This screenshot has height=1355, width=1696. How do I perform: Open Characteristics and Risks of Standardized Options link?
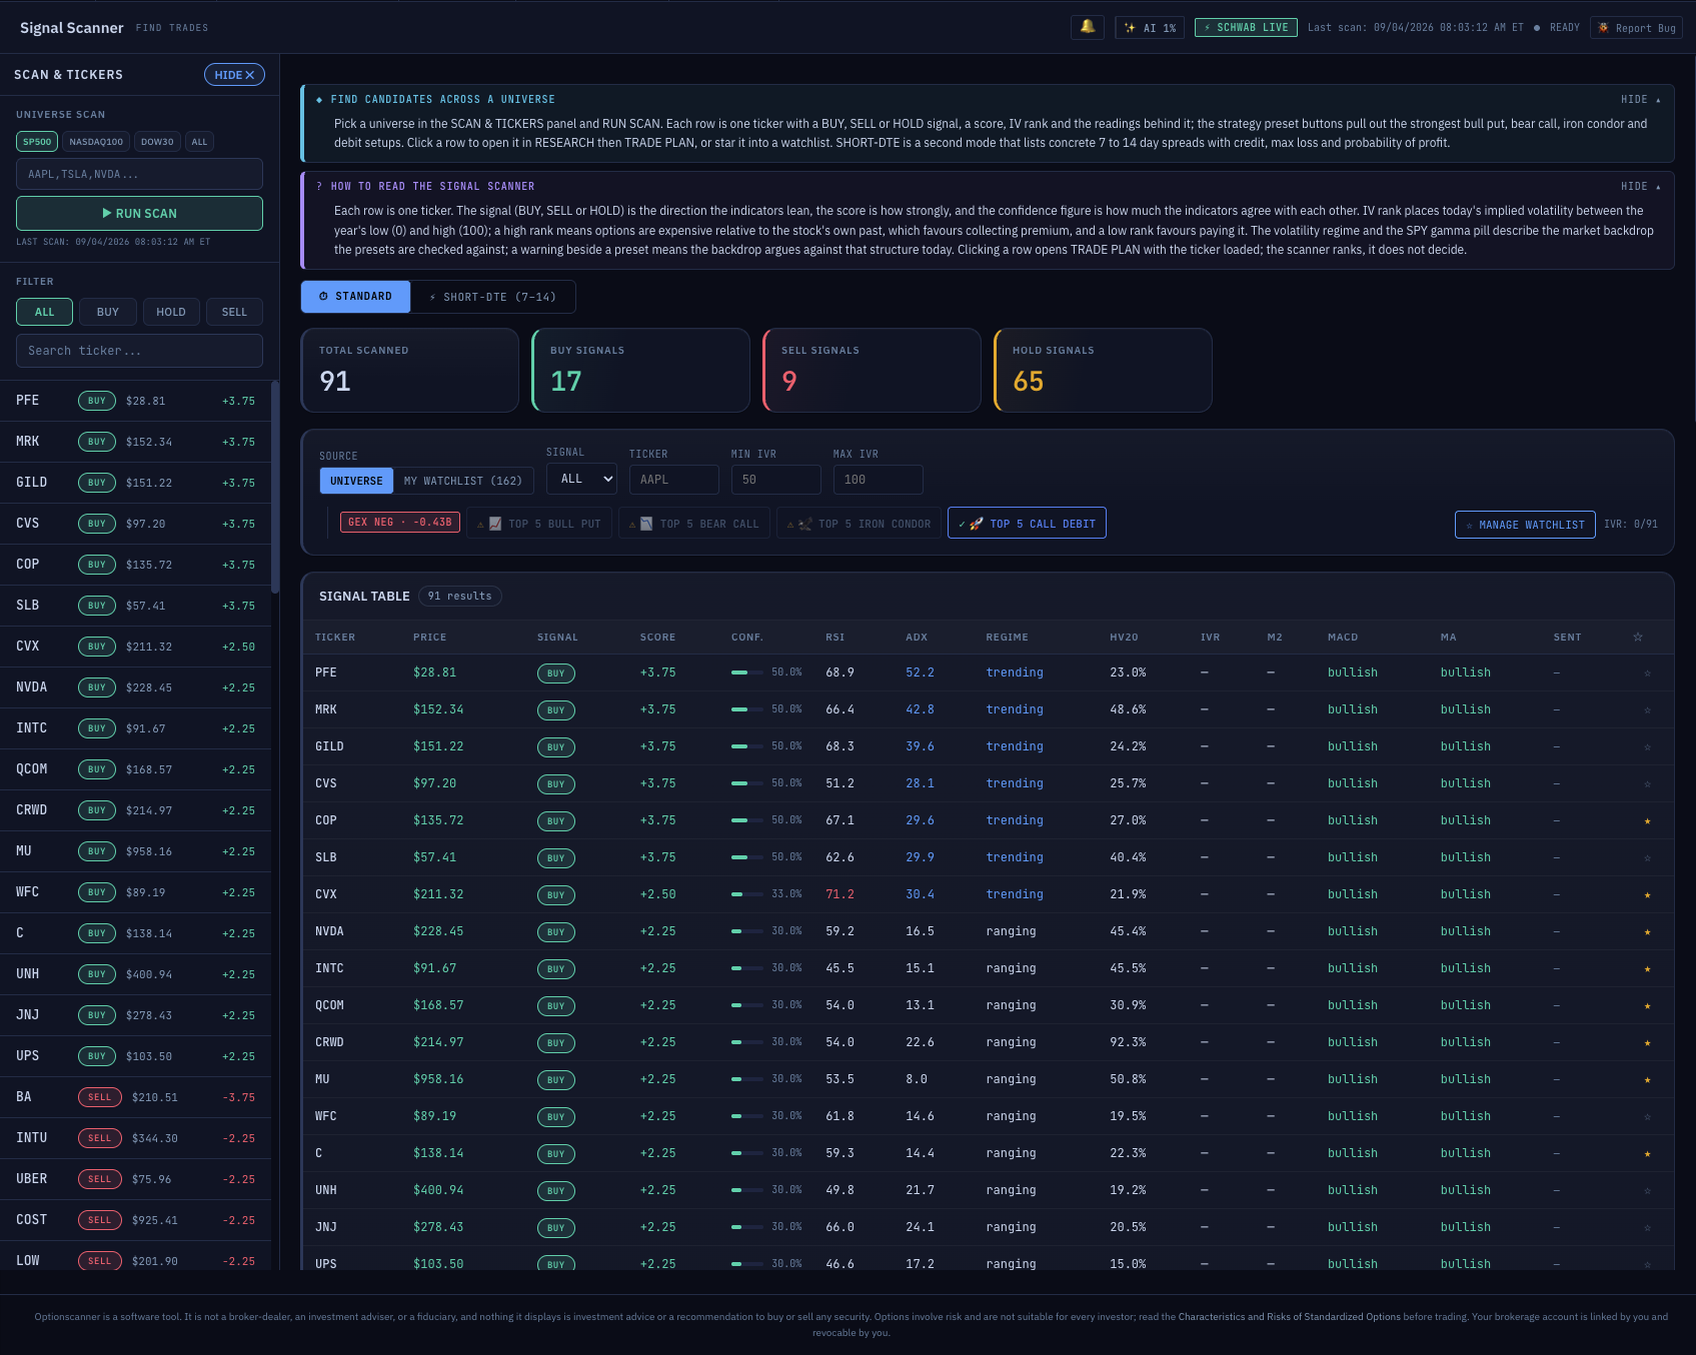1289,1317
